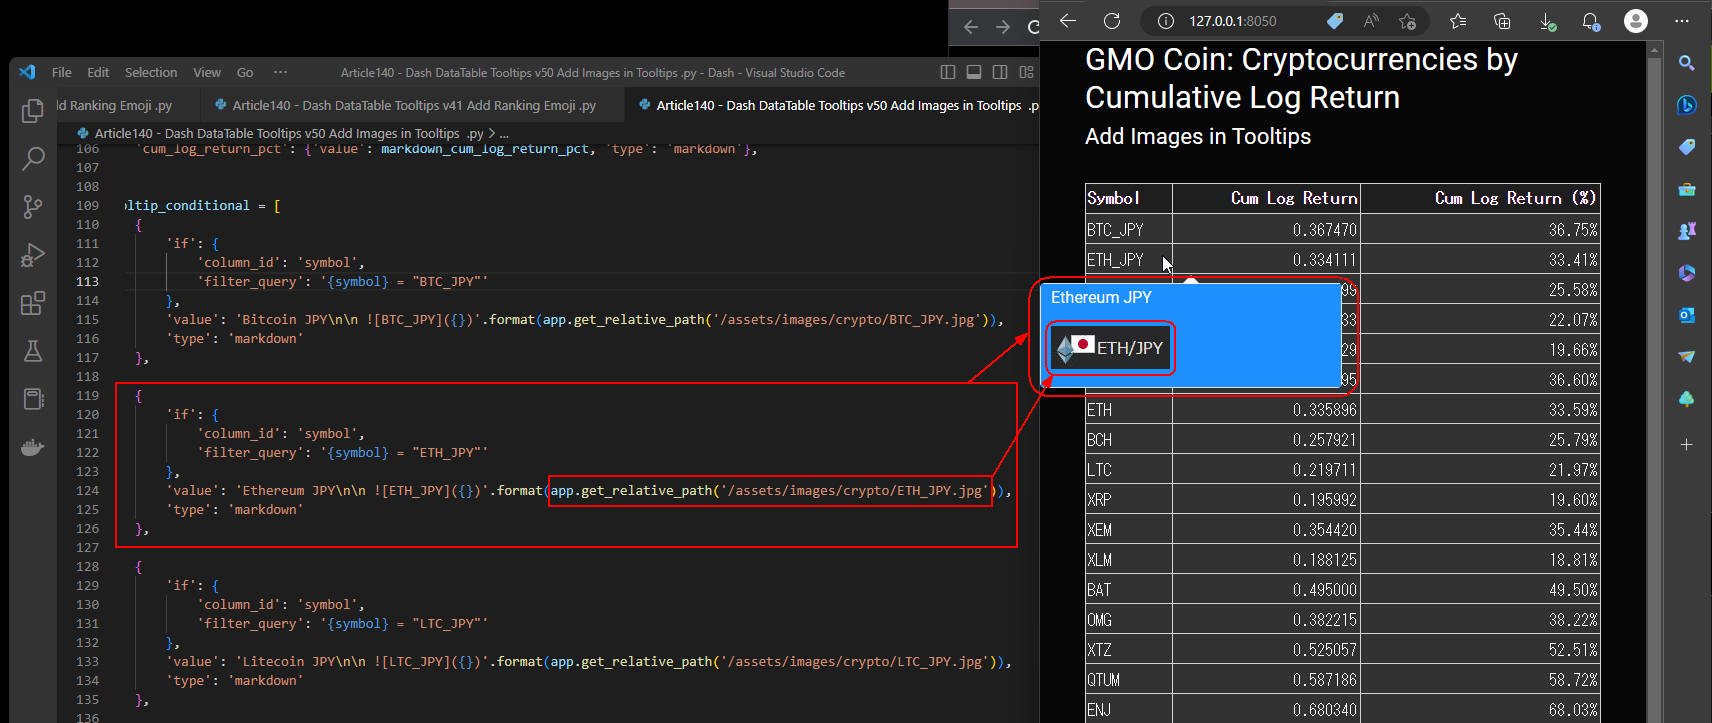View site information icon in address bar
The width and height of the screenshot is (1712, 723).
point(1166,21)
